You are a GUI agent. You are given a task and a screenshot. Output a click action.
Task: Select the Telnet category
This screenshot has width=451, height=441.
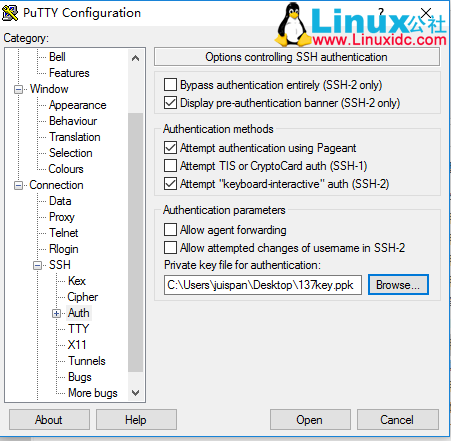tap(64, 233)
